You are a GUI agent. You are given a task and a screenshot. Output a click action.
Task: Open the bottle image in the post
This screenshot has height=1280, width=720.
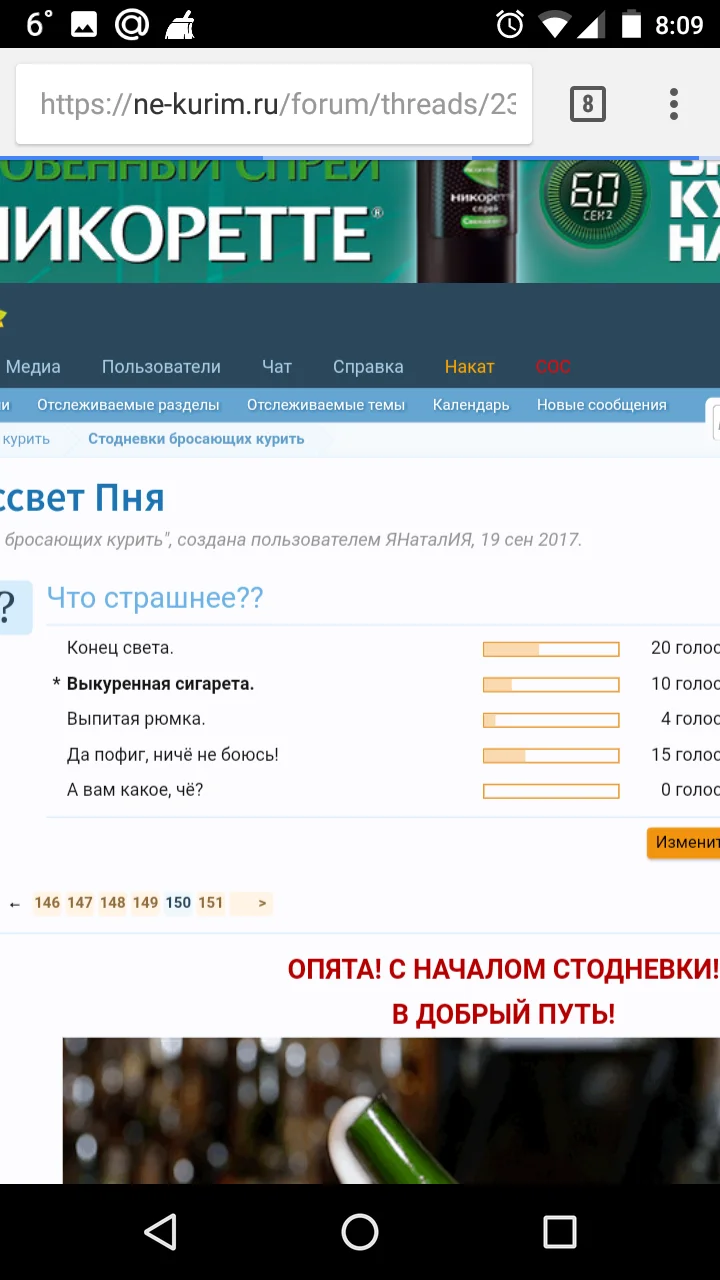point(391,1111)
